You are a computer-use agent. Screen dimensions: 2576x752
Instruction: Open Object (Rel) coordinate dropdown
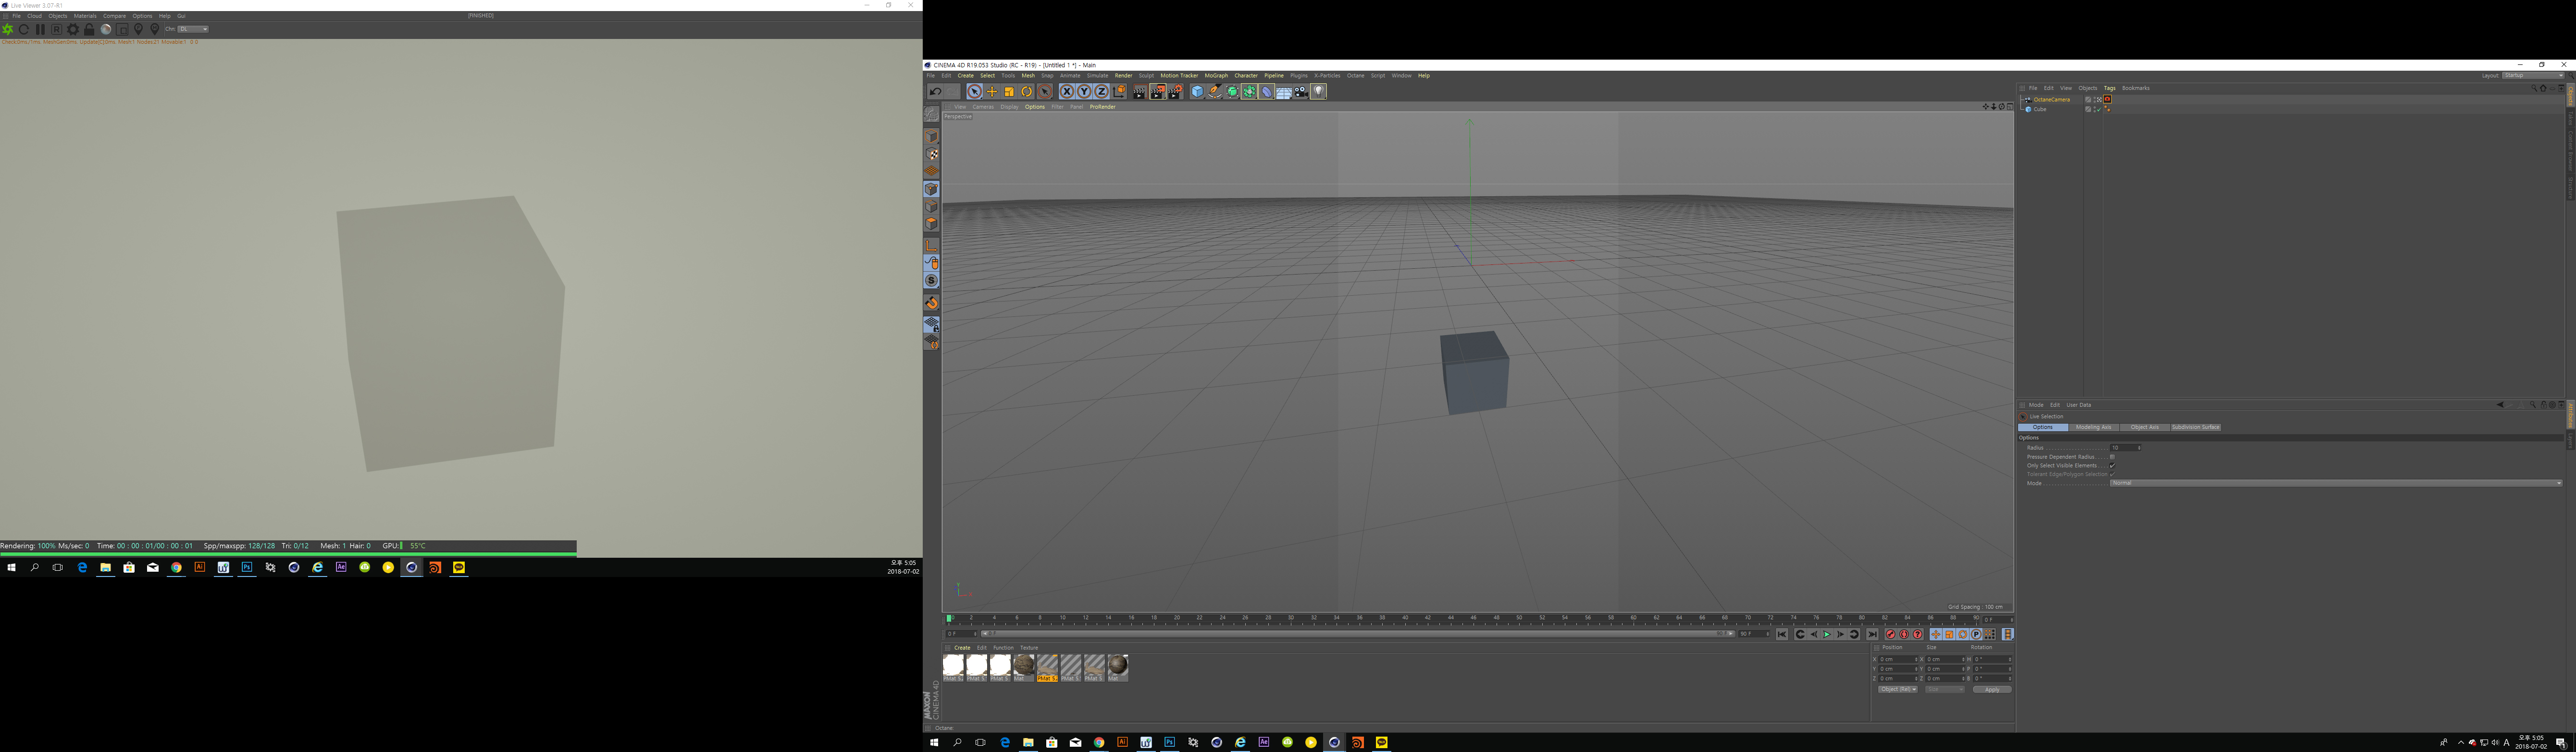[x=1898, y=689]
